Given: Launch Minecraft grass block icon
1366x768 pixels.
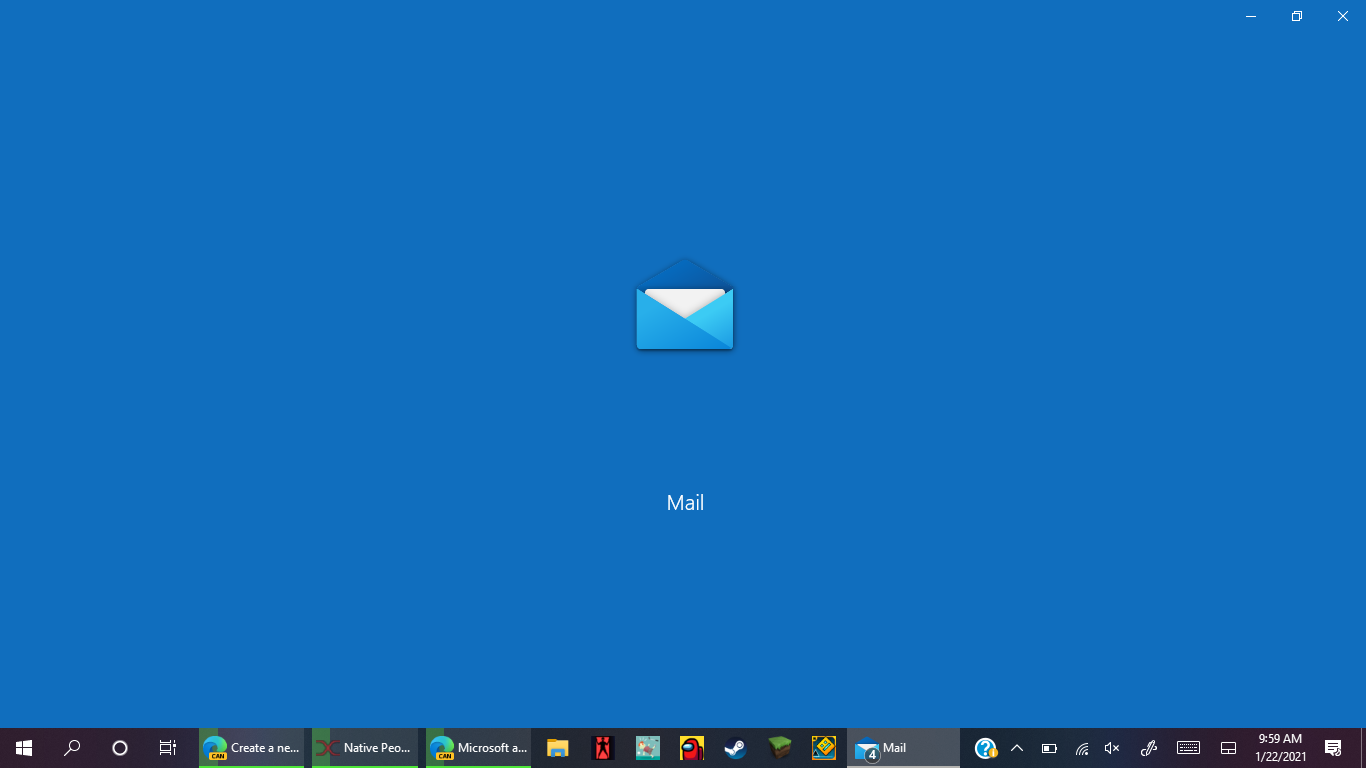Looking at the screenshot, I should point(780,748).
